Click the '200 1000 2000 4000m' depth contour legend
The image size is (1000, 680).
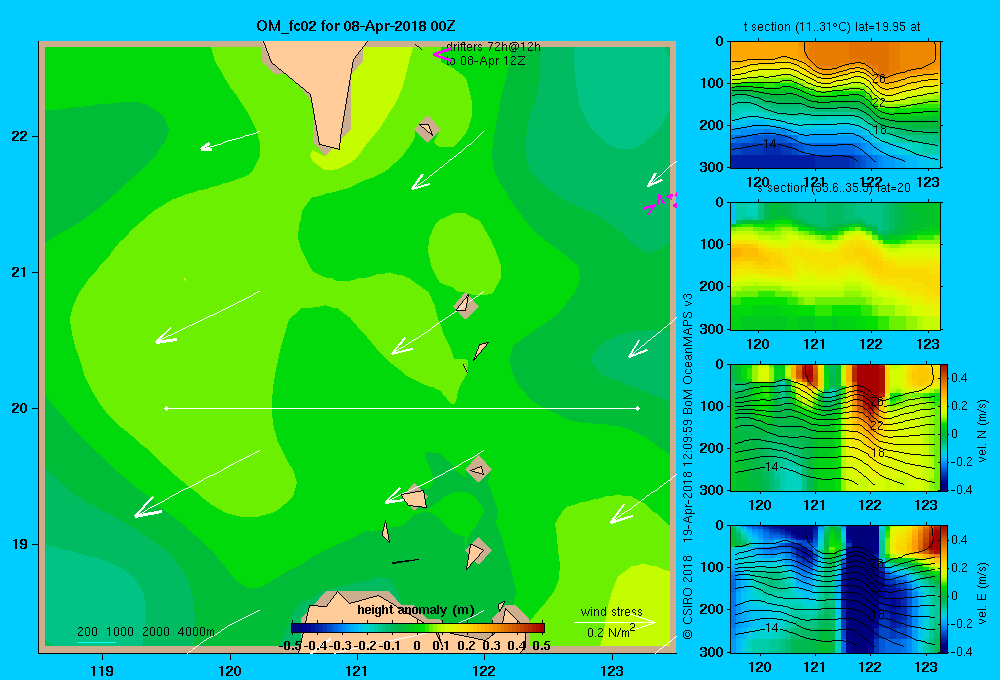pyautogui.click(x=145, y=632)
